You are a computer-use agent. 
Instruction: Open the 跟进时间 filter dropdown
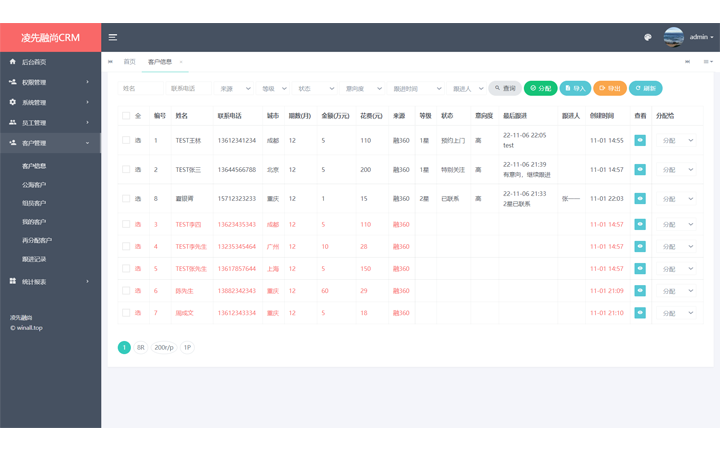point(415,88)
